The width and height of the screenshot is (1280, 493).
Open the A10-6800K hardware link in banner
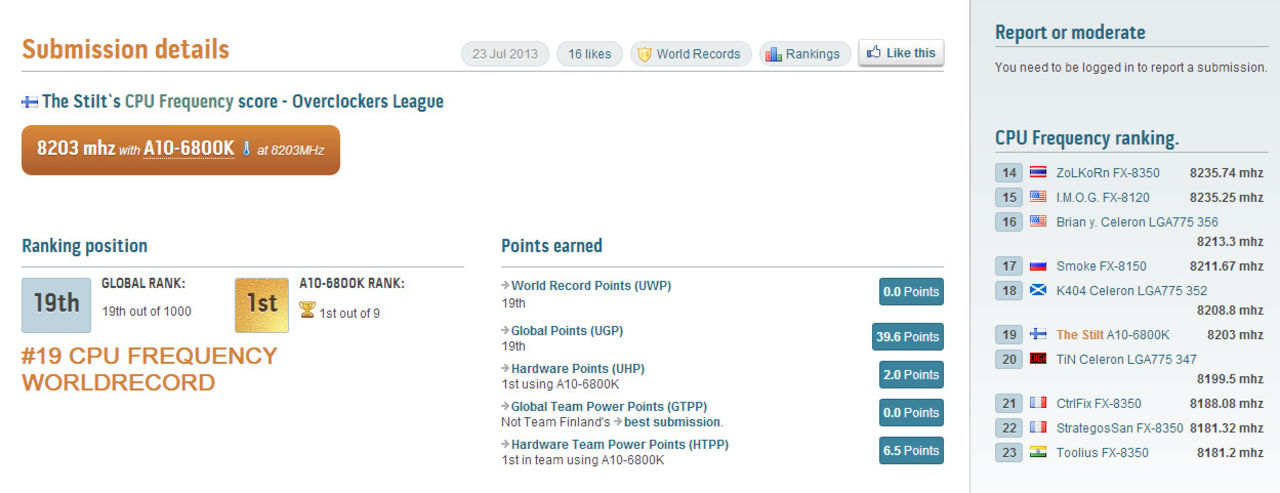point(189,149)
